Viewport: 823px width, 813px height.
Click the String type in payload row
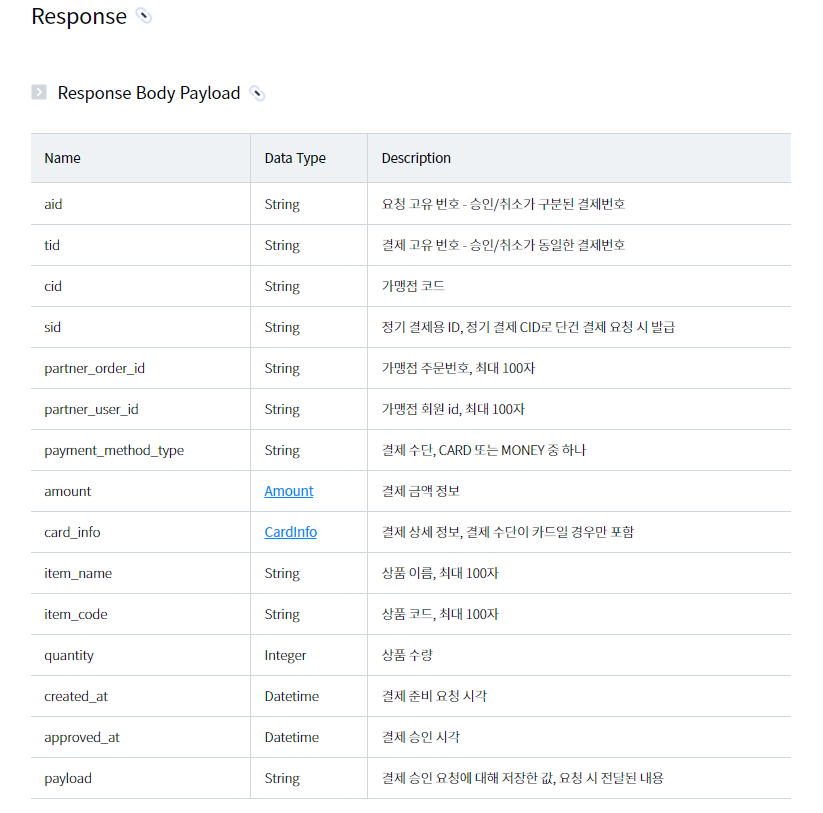(282, 778)
